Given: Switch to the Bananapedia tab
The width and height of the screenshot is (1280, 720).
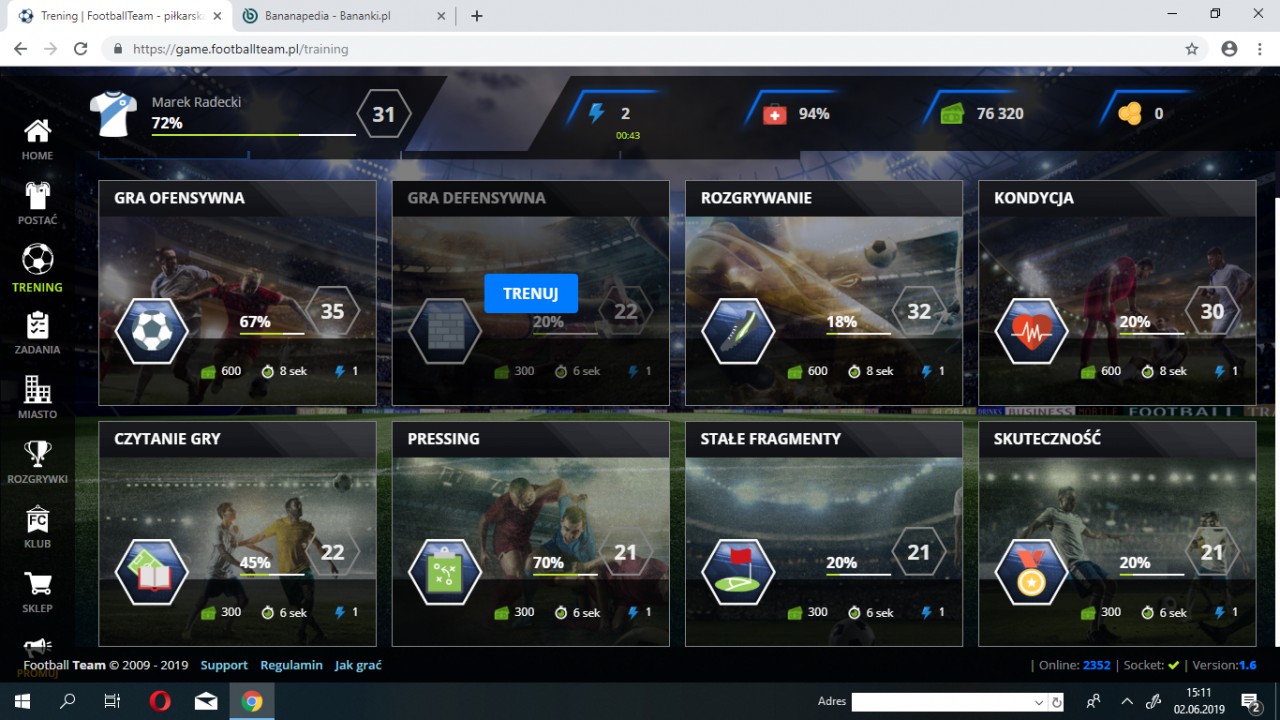Looking at the screenshot, I should (342, 16).
